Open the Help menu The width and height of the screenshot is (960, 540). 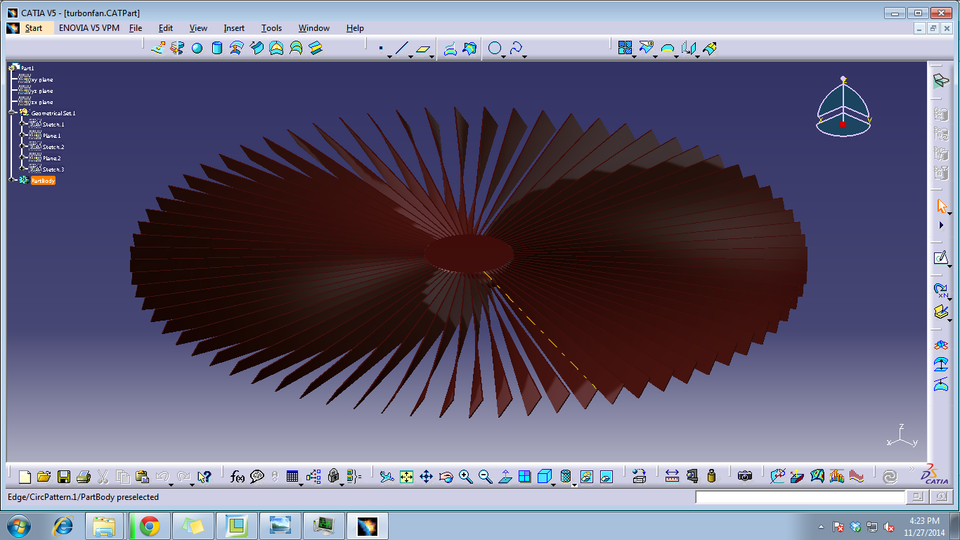tap(354, 28)
